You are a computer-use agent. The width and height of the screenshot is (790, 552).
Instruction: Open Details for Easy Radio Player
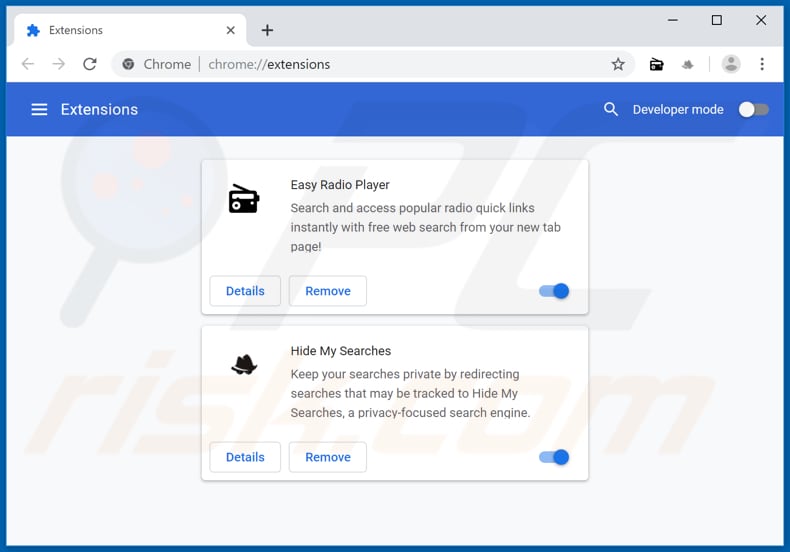pos(245,291)
